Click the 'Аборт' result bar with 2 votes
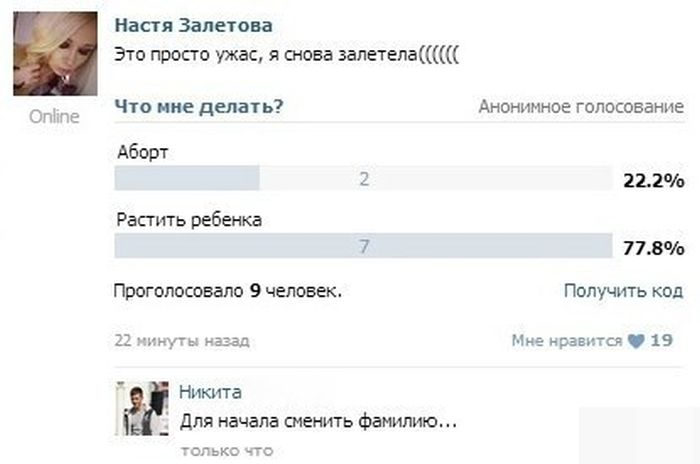The image size is (700, 464). click(x=363, y=179)
